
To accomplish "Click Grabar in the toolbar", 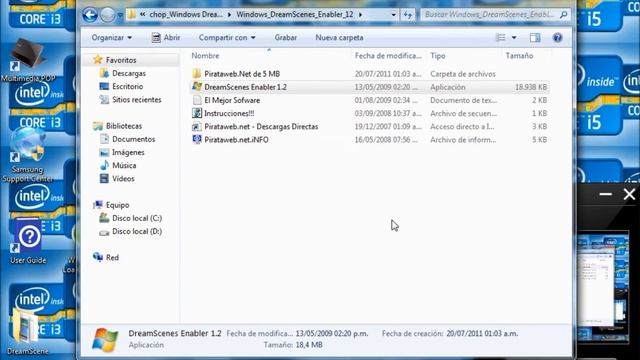I will coord(286,38).
